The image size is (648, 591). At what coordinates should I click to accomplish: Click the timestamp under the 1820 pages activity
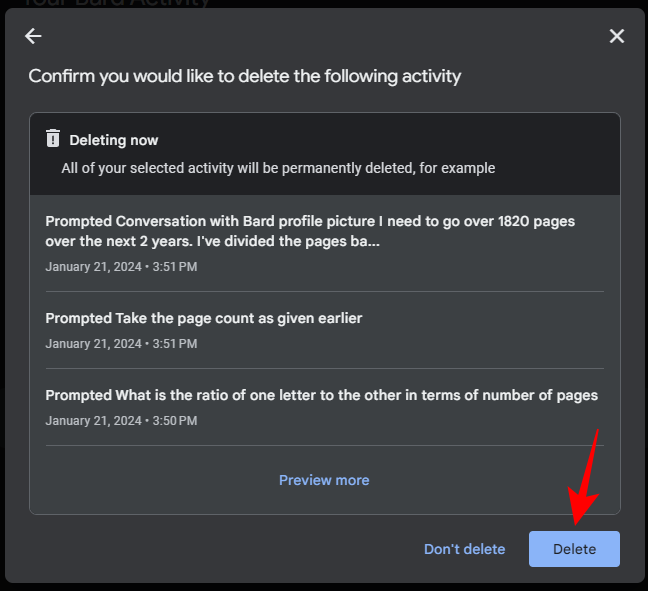(x=121, y=267)
